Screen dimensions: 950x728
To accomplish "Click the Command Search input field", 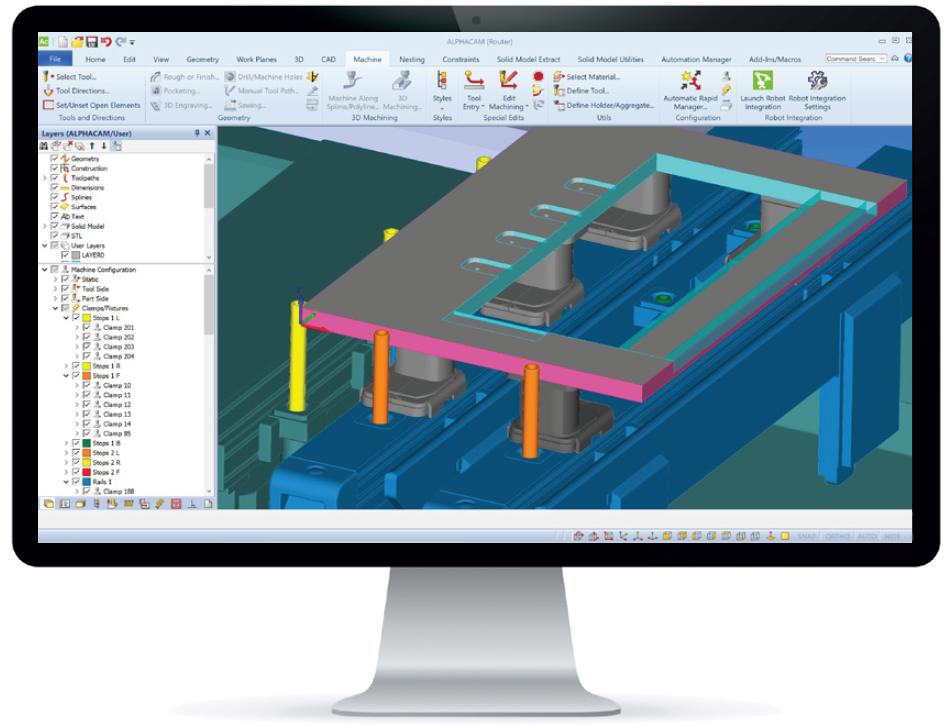I will [855, 59].
